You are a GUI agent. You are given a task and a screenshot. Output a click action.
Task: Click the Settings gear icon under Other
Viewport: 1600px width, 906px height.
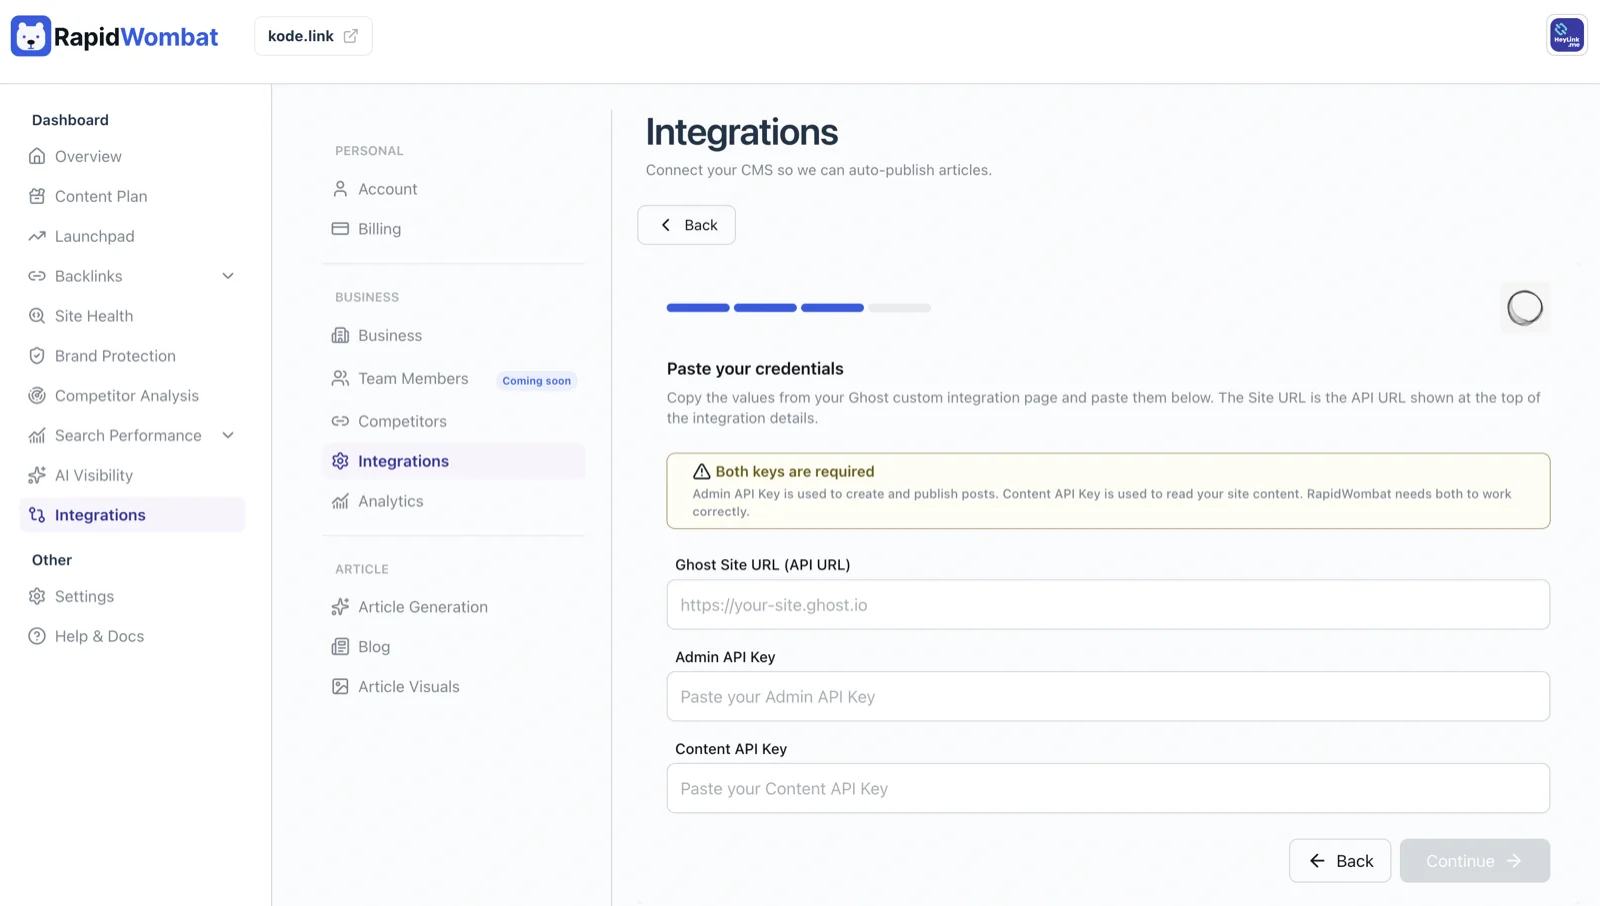pos(37,596)
